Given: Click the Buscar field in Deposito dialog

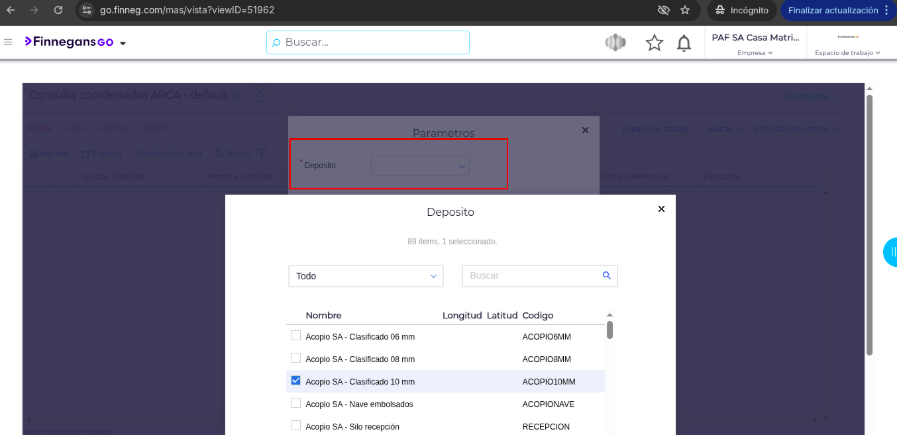Looking at the screenshot, I should click(x=530, y=276).
